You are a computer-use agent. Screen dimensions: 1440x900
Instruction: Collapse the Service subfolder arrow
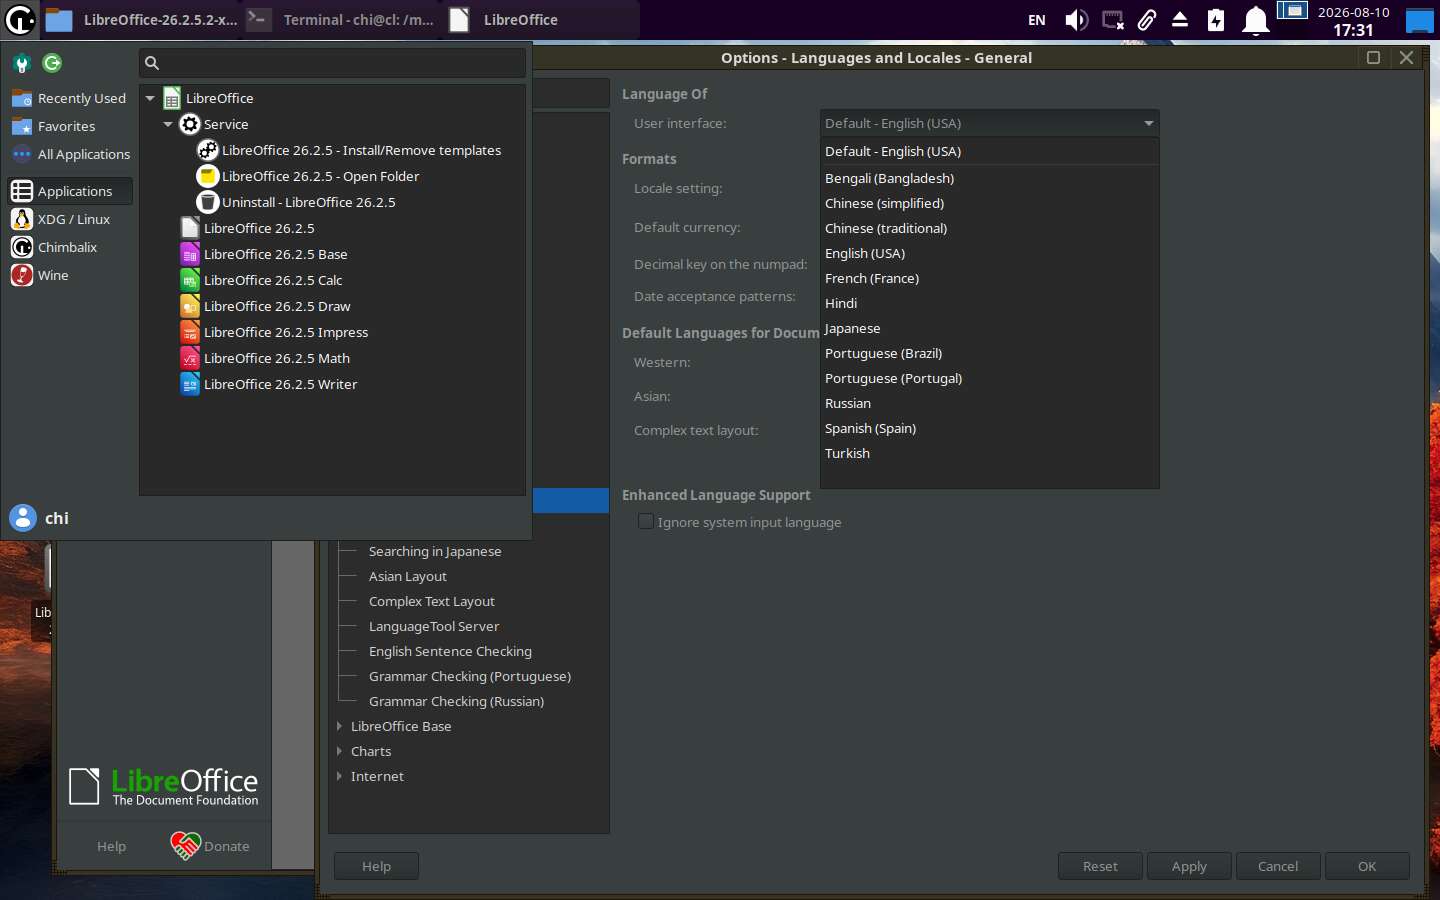pyautogui.click(x=168, y=124)
